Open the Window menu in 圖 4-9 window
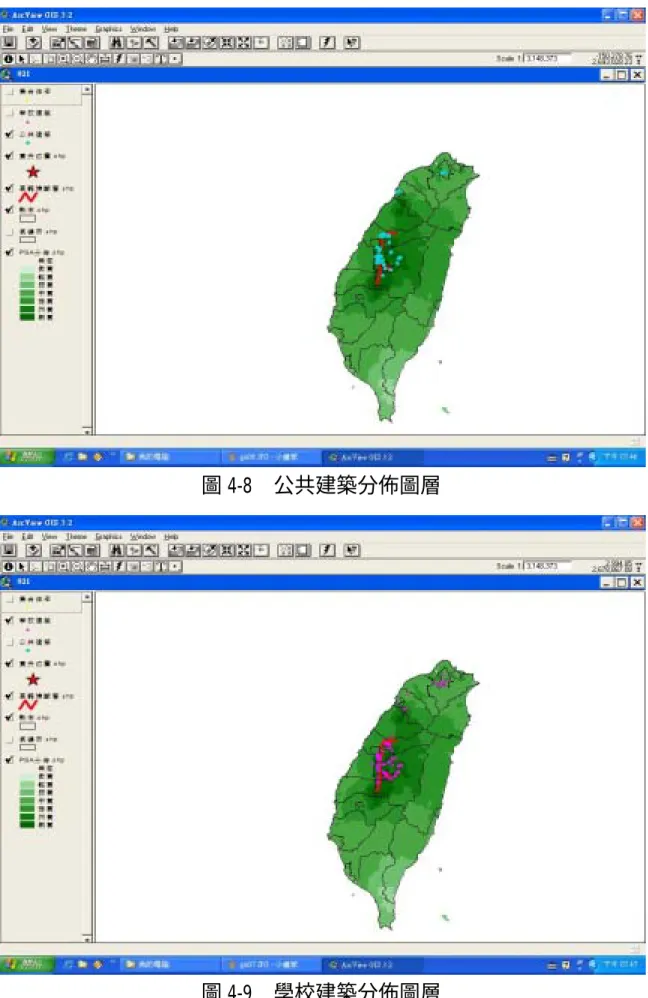 click(x=143, y=537)
